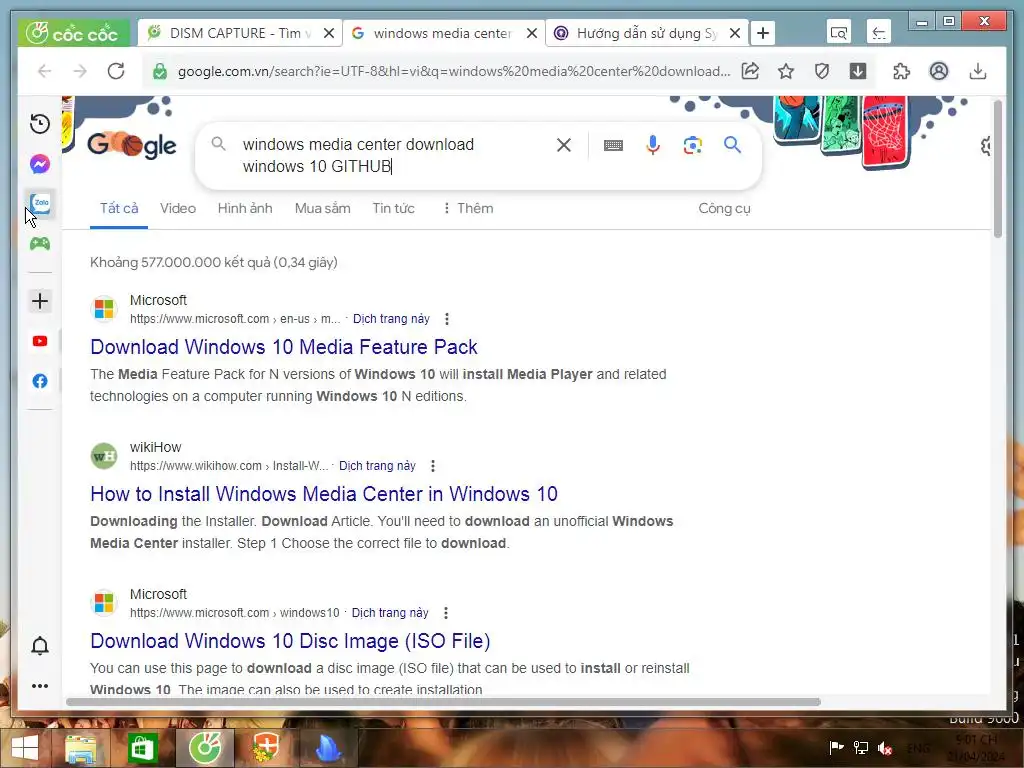Open Windows Store from taskbar

point(142,748)
